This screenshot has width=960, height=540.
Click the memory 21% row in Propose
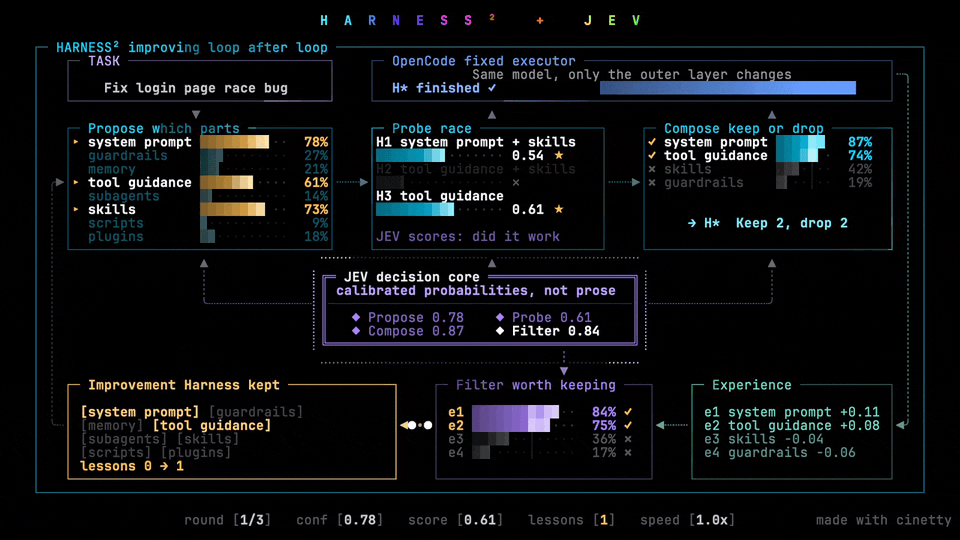pos(208,169)
